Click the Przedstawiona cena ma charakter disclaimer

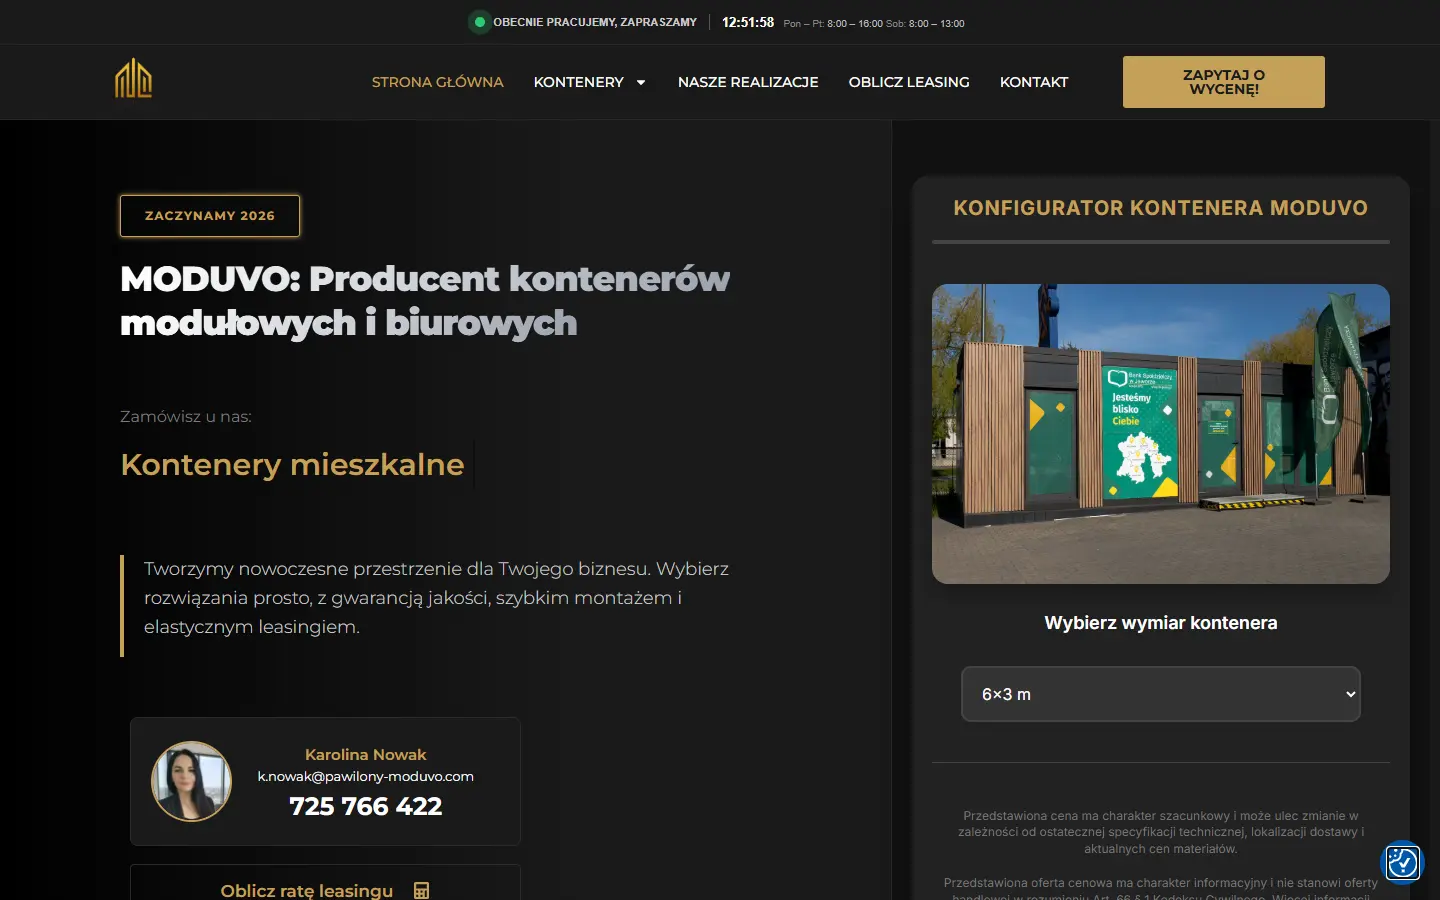[1161, 832]
